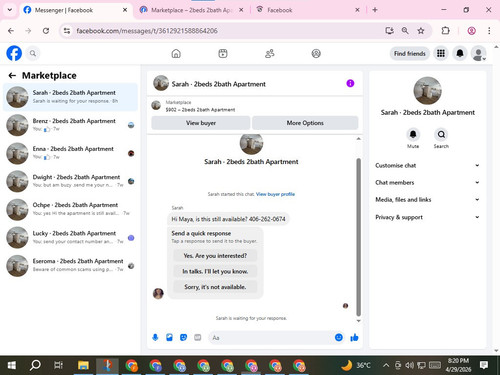
Task: Open Dwight conversation in chat list
Action: [70, 181]
